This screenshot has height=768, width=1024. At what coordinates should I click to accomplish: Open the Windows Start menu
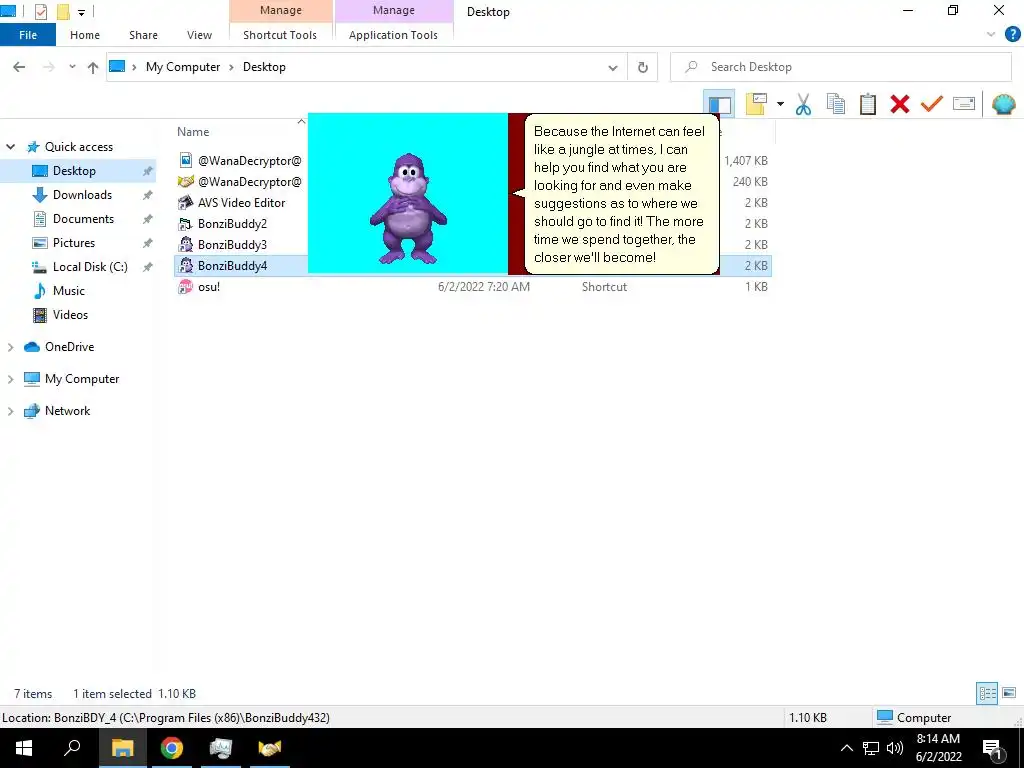click(x=24, y=748)
